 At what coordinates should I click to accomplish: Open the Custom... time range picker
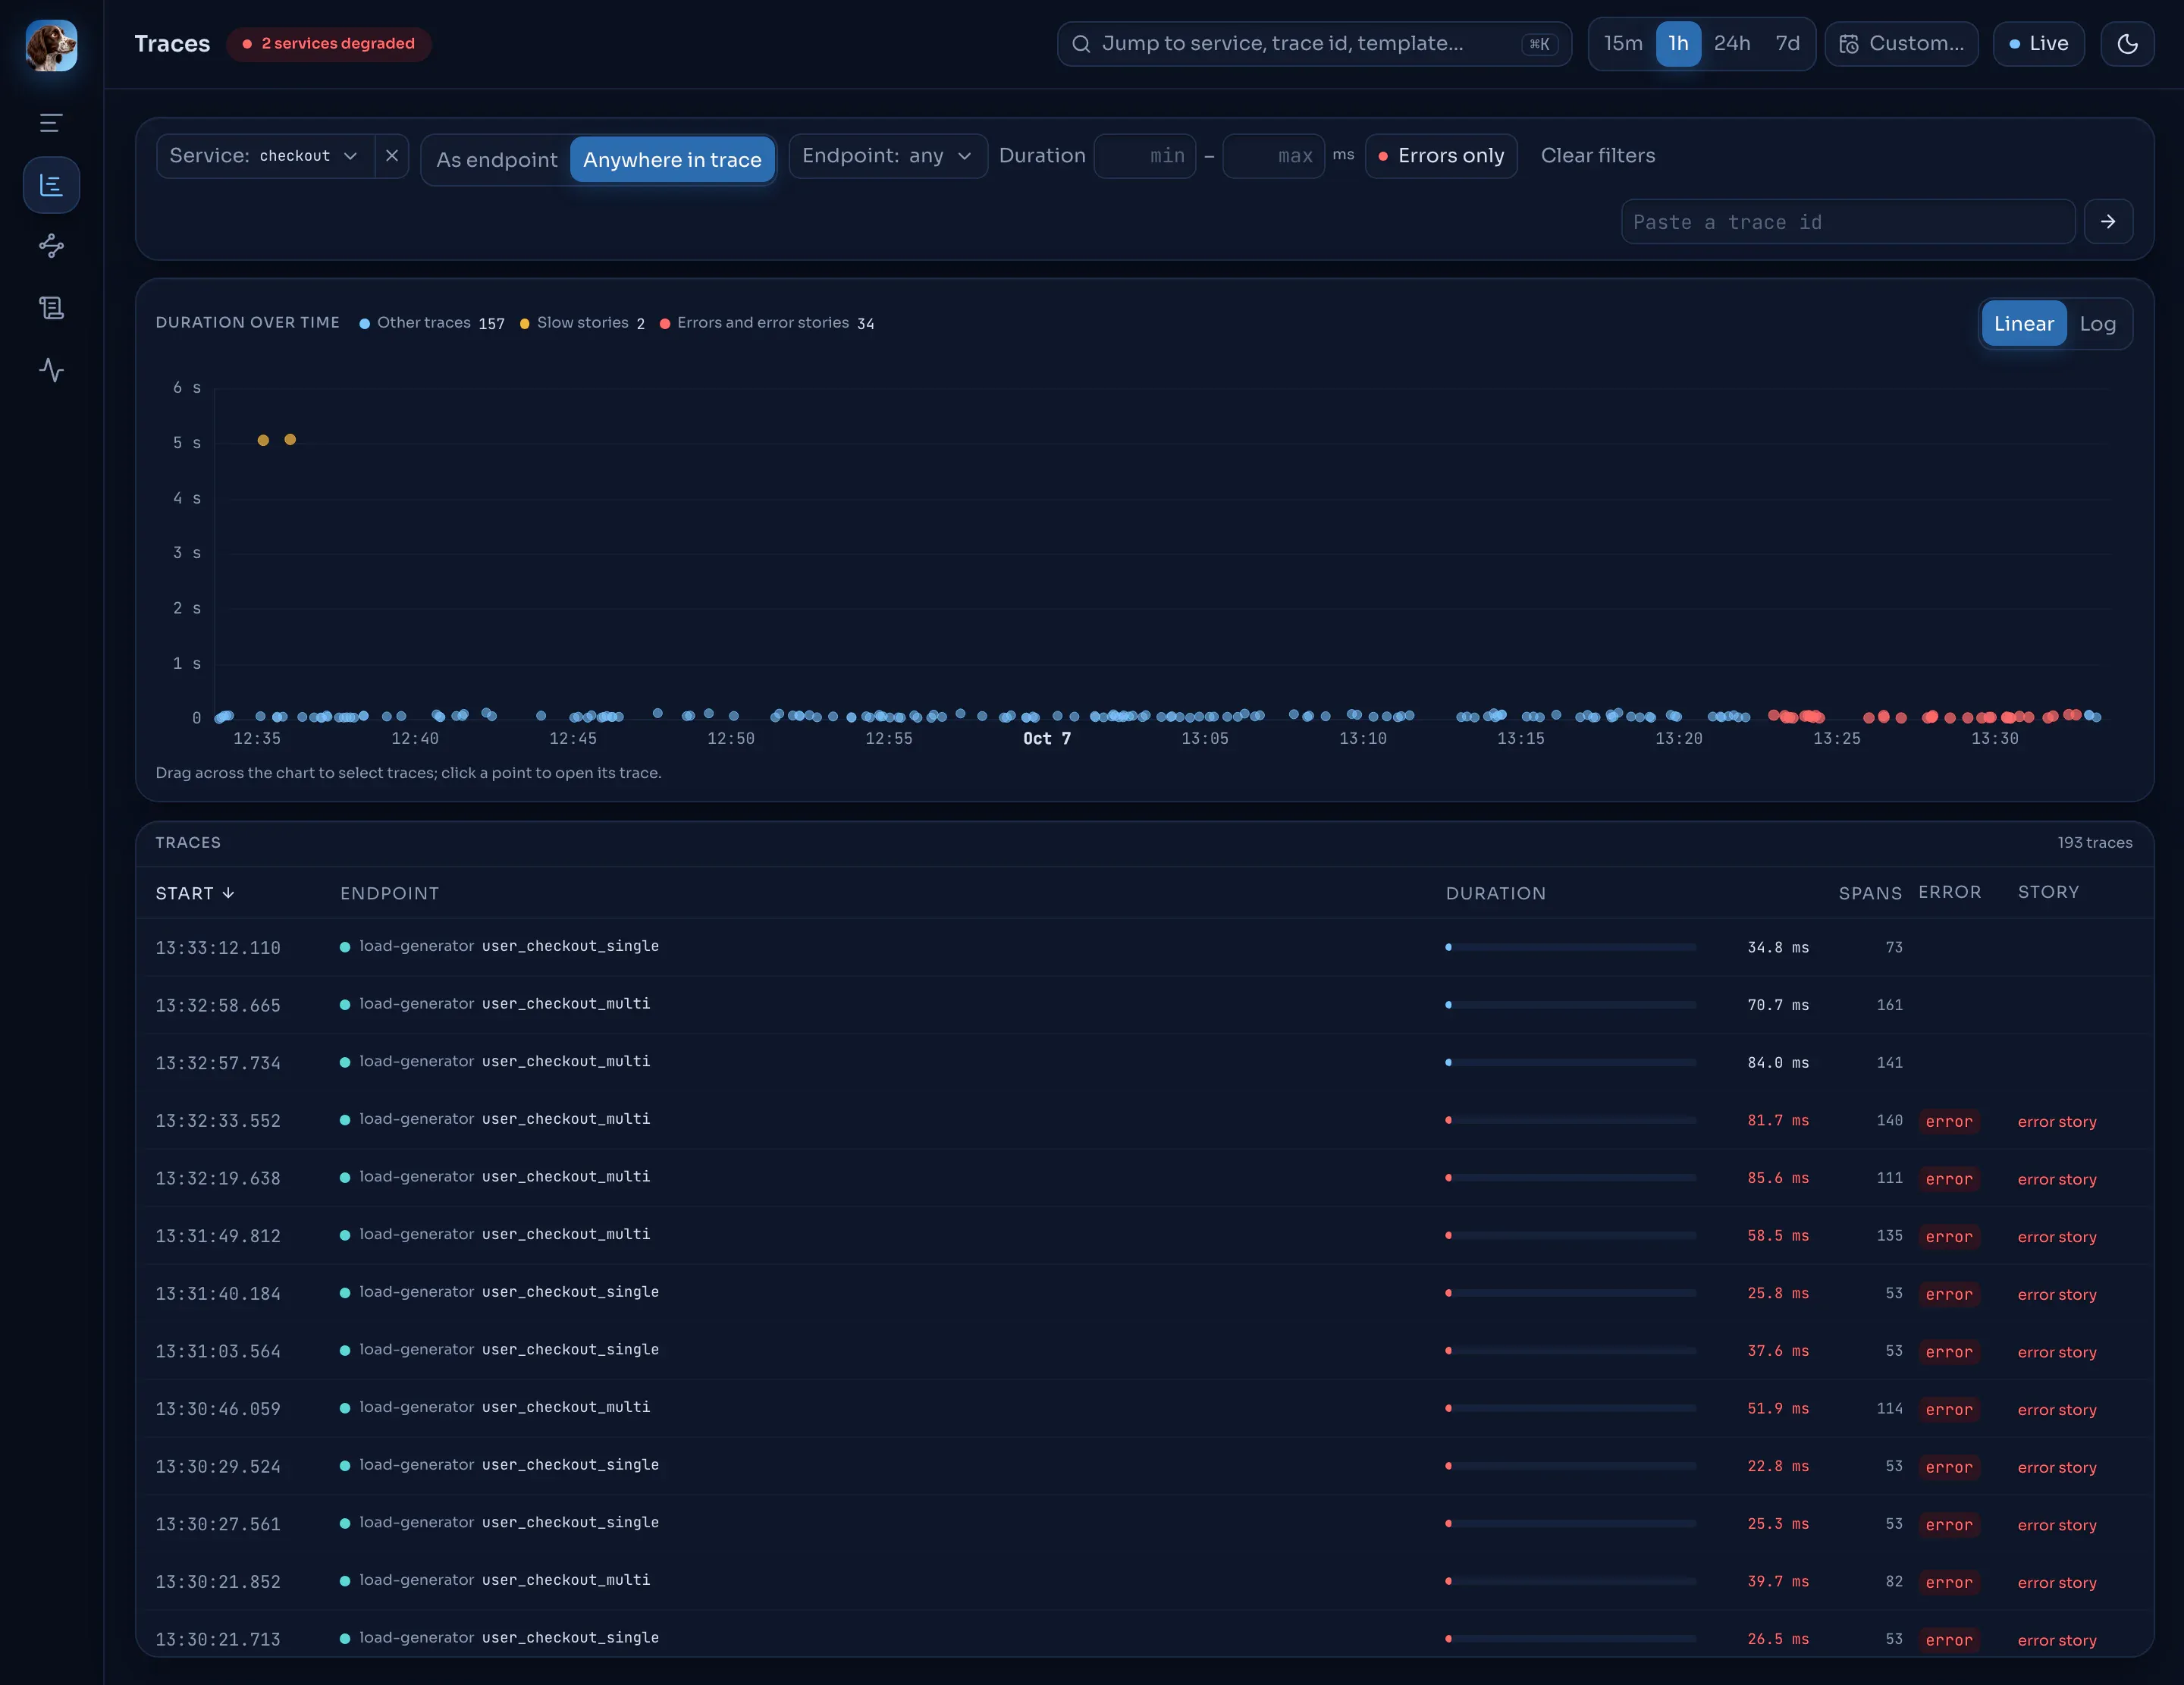(x=1901, y=44)
